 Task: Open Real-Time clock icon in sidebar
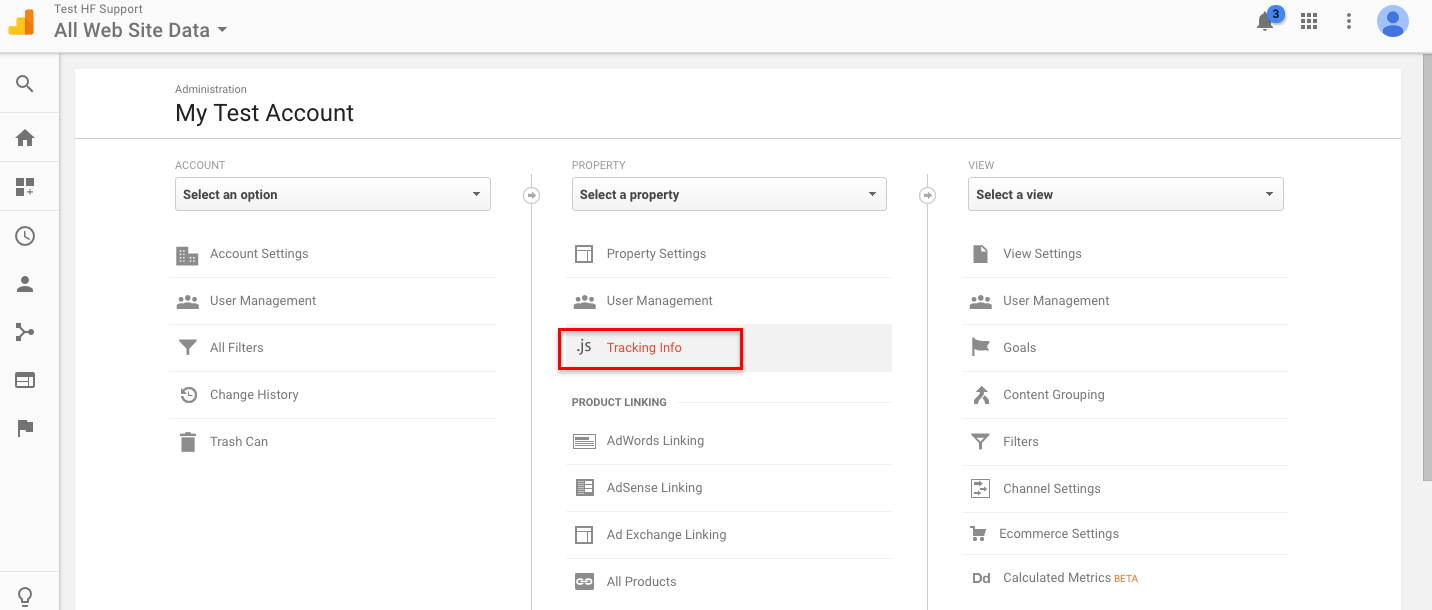(x=25, y=236)
